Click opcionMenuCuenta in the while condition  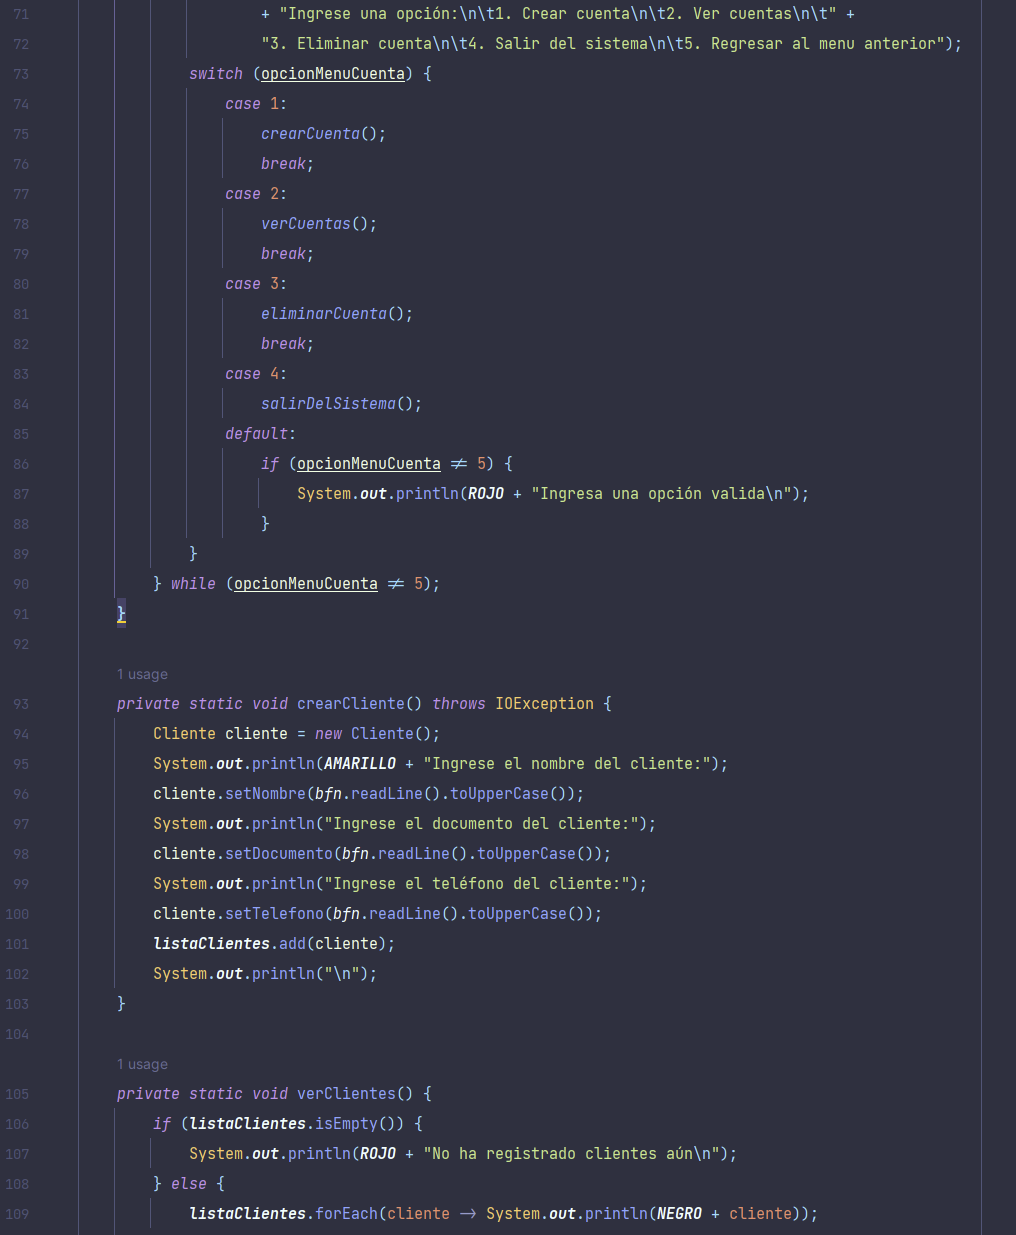[306, 584]
